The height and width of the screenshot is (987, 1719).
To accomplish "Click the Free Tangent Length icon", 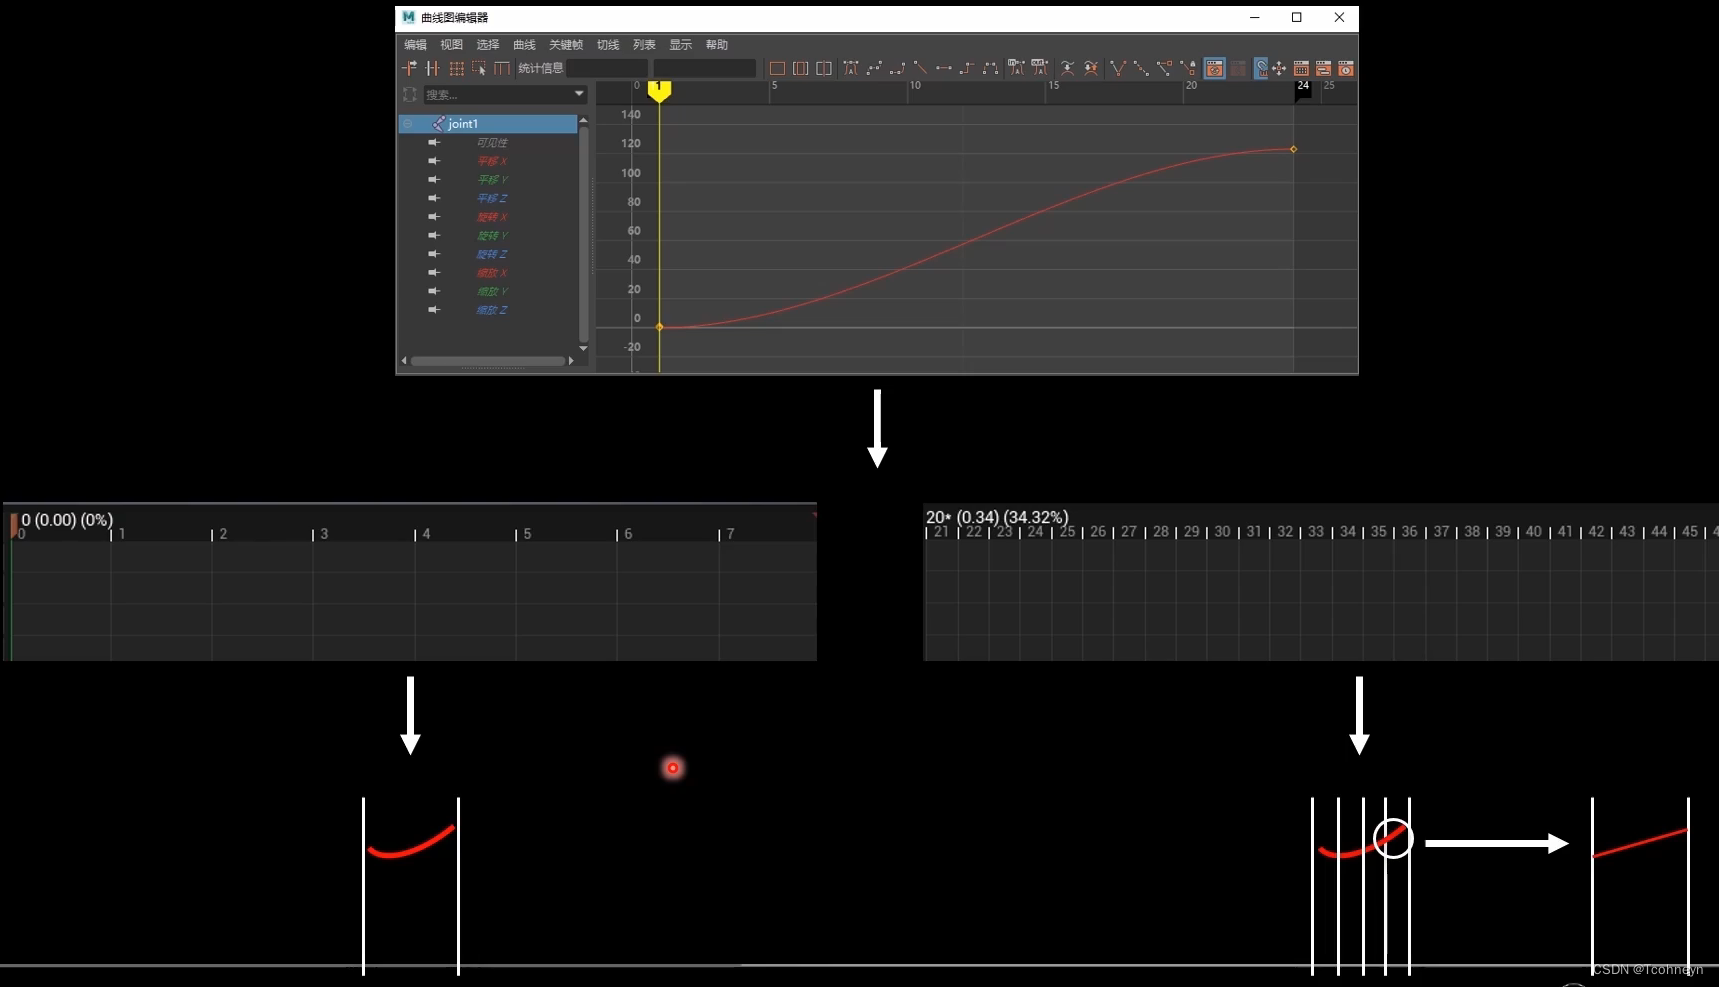I will pos(1164,68).
